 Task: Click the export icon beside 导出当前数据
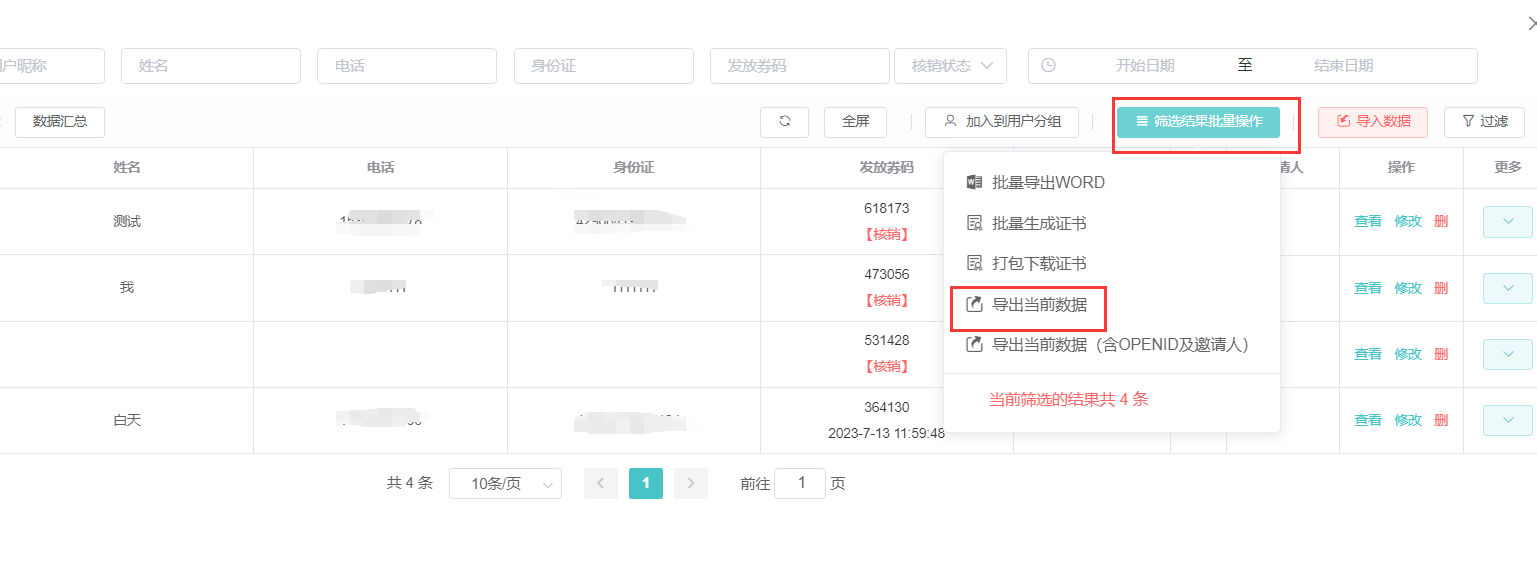tap(974, 304)
